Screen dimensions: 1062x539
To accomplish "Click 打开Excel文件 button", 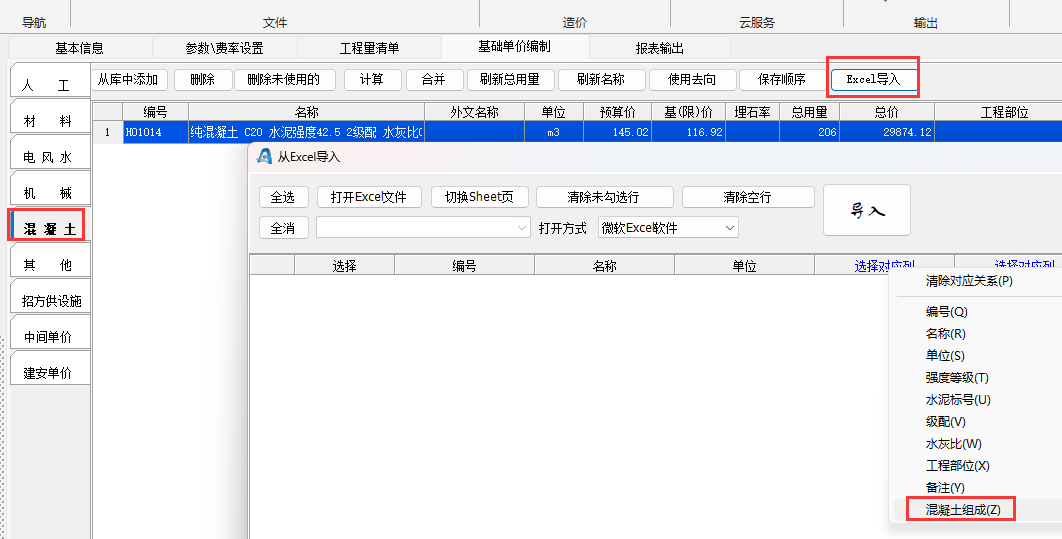I will tap(369, 197).
